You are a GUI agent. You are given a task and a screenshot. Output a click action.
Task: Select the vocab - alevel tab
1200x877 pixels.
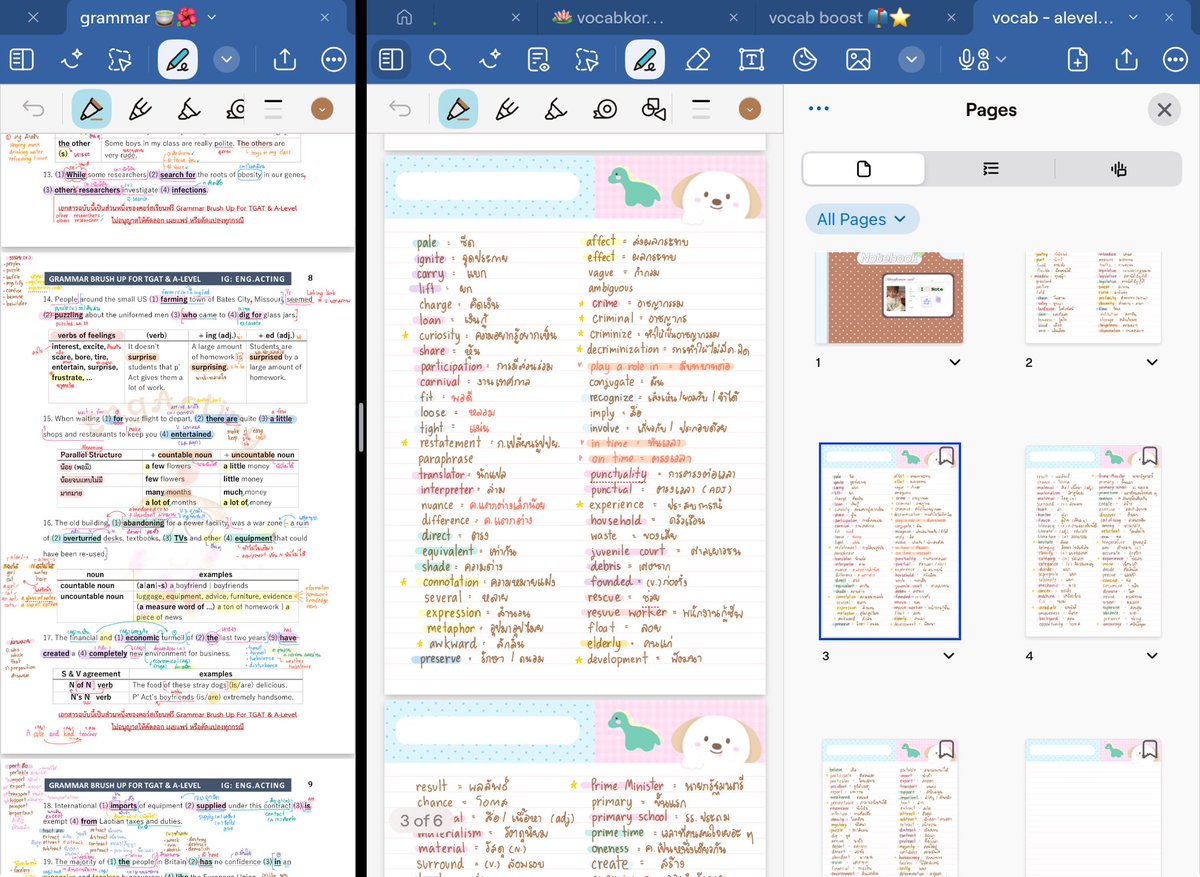pos(1052,18)
